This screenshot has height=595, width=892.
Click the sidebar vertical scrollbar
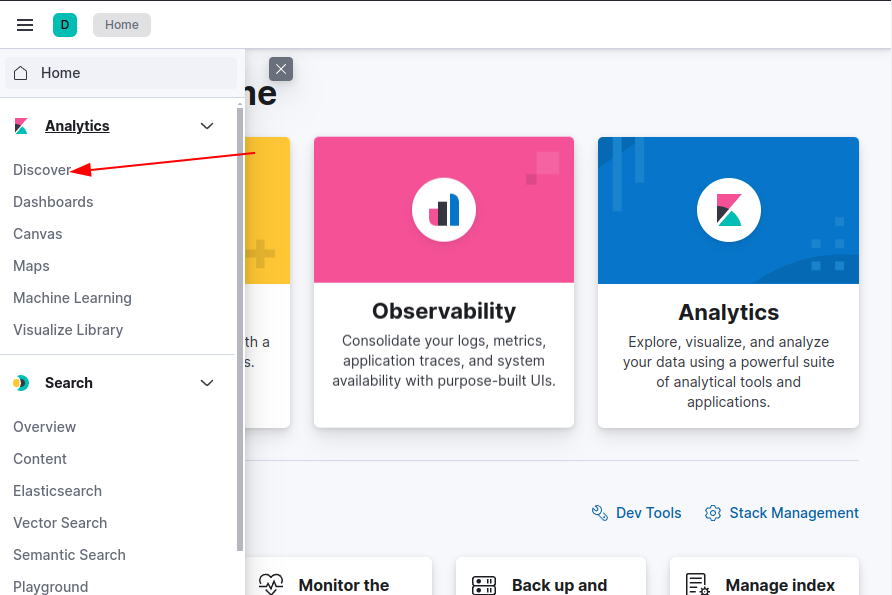pos(240,330)
